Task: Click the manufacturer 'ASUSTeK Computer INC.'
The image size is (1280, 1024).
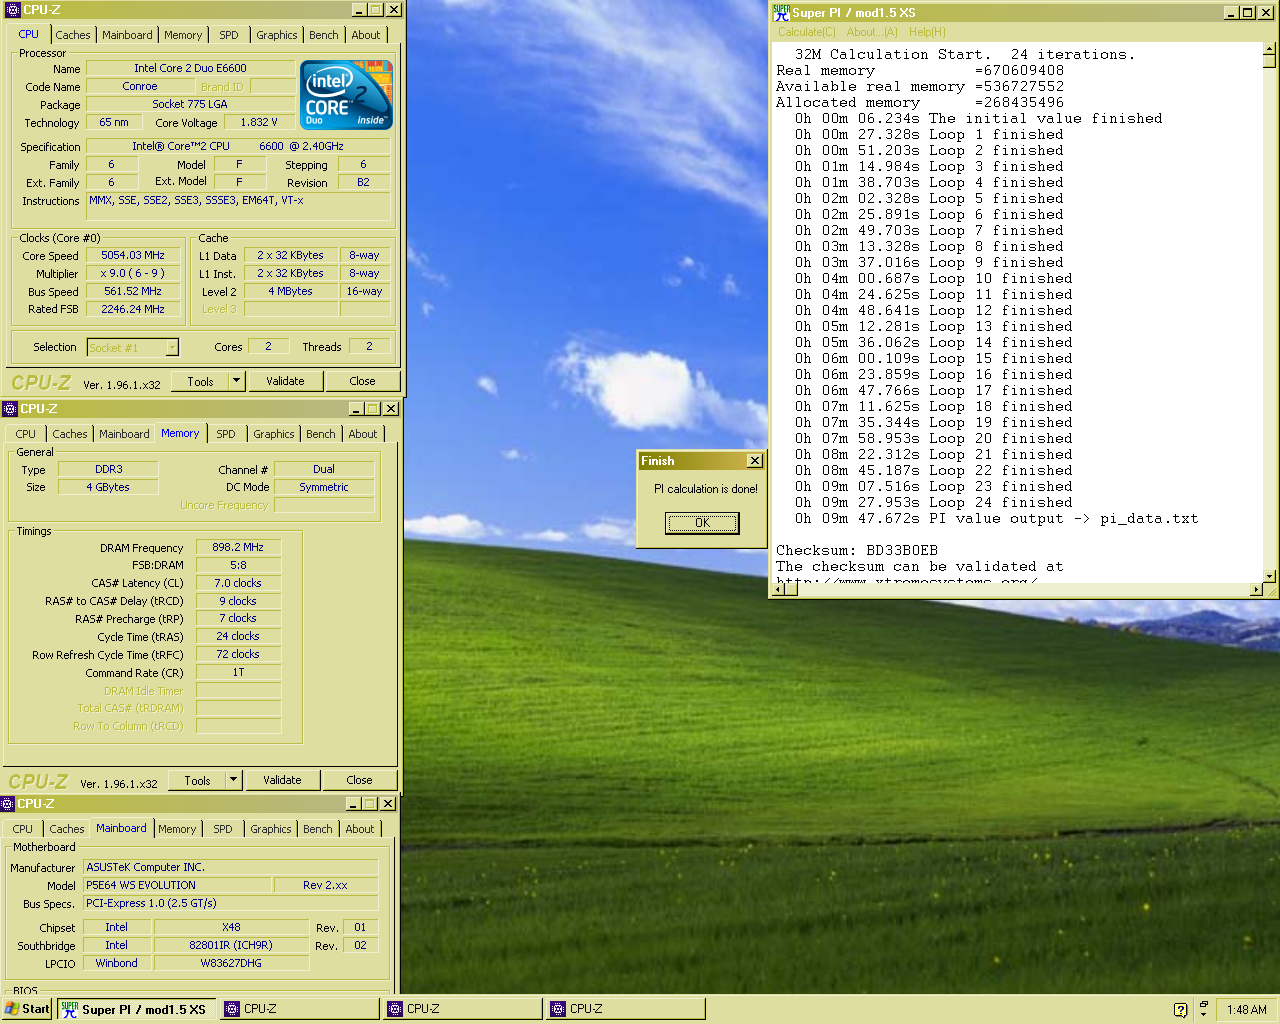Action: tap(231, 867)
